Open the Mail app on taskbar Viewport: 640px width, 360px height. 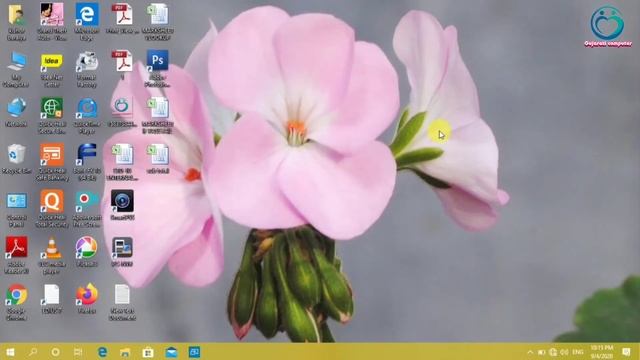pyautogui.click(x=171, y=352)
